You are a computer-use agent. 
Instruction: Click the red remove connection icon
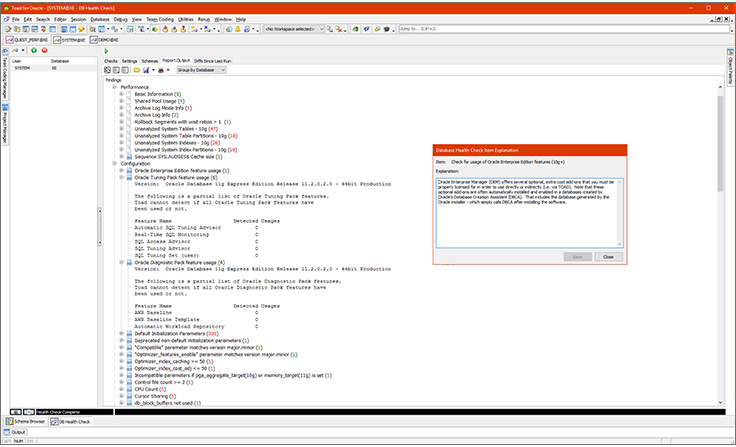coord(44,50)
